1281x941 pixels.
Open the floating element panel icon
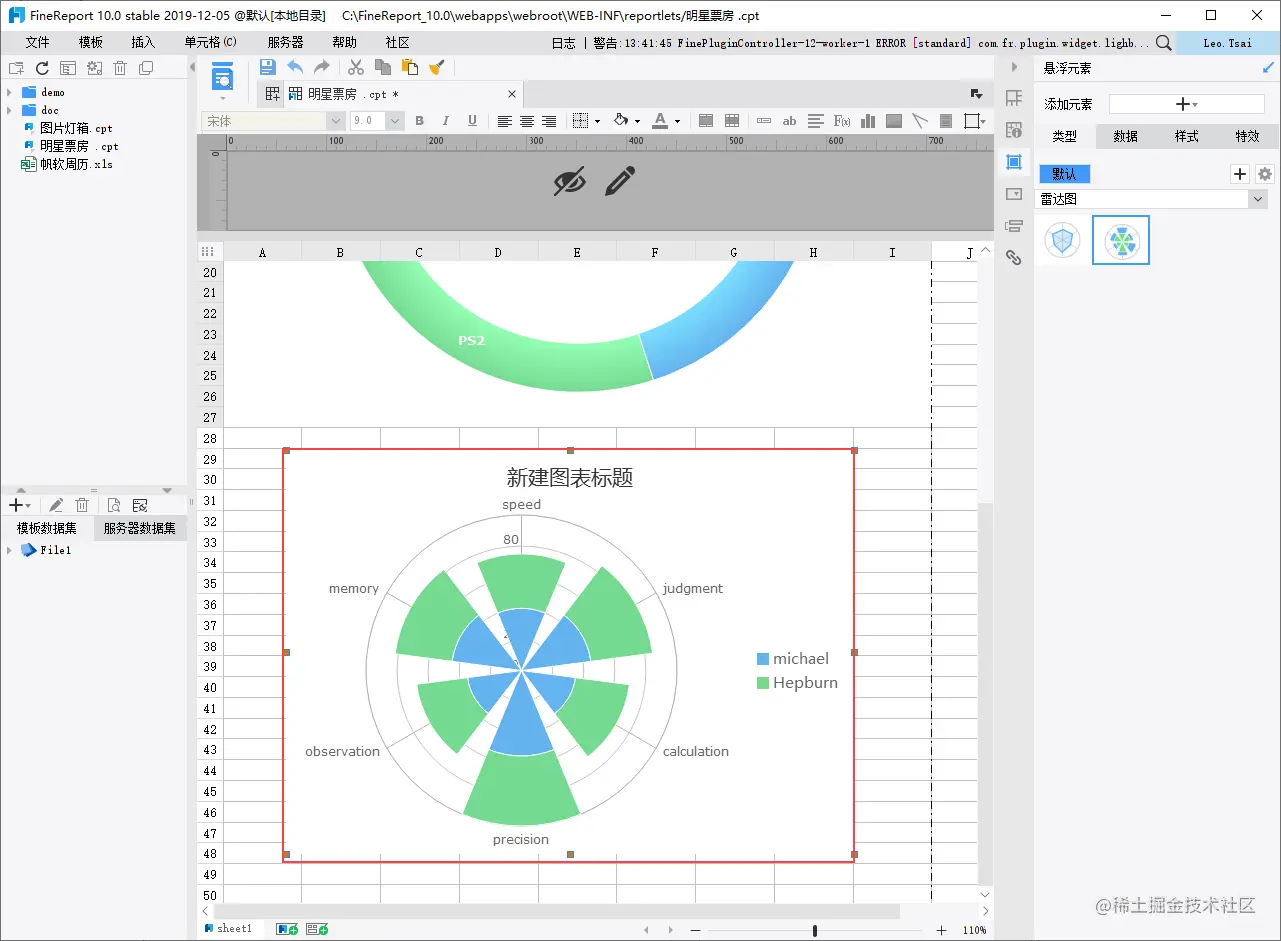point(1014,162)
